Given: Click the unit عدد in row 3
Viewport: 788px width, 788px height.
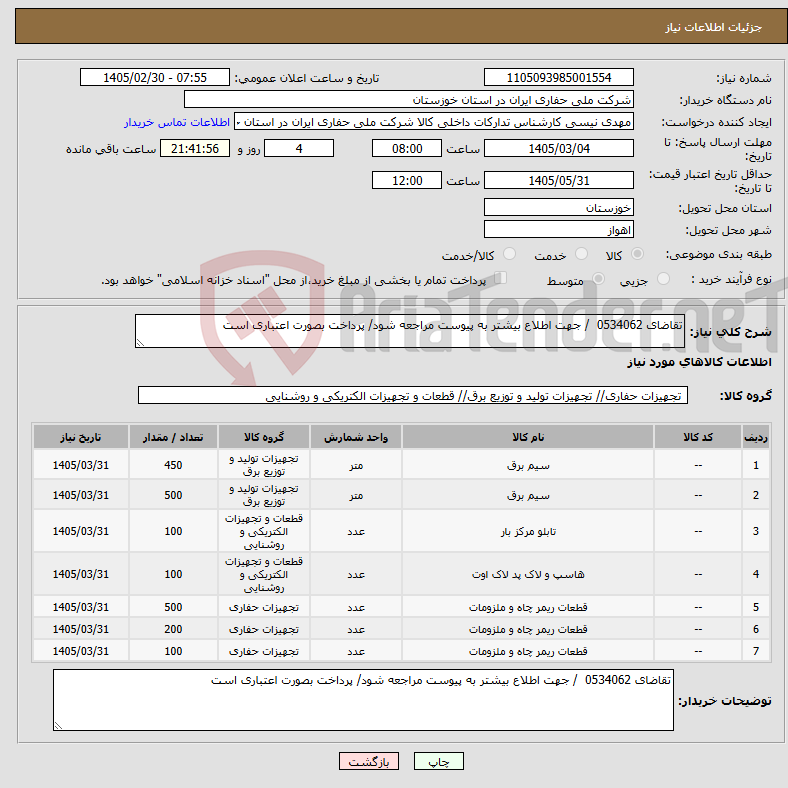Looking at the screenshot, I should tap(356, 531).
